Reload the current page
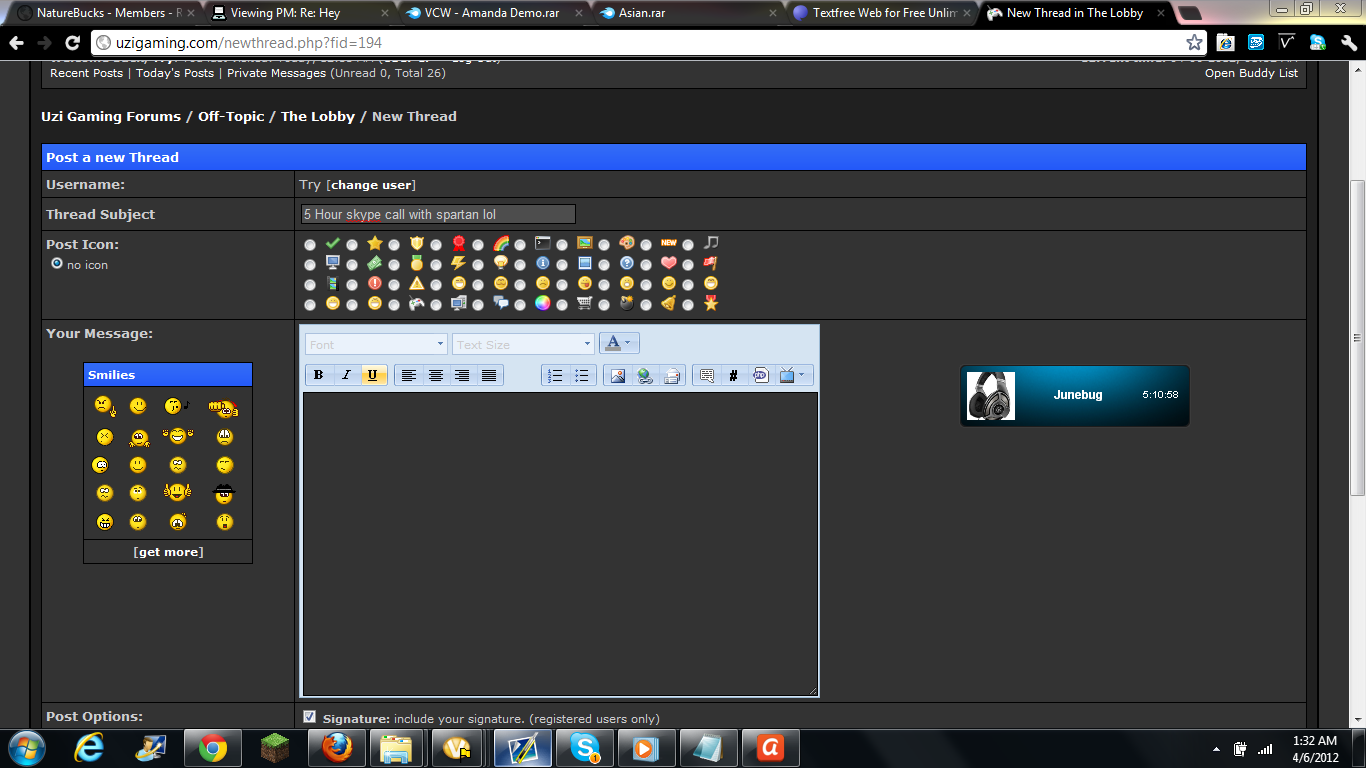The image size is (1366, 768). point(72,43)
